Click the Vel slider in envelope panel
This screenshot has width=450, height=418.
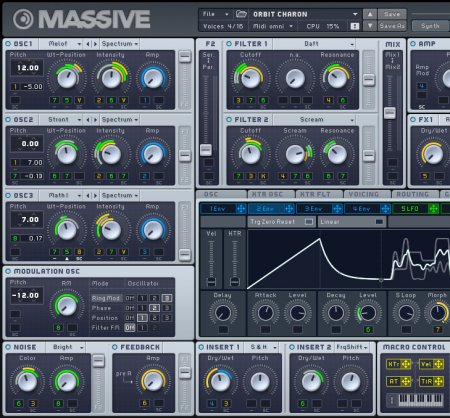211,282
